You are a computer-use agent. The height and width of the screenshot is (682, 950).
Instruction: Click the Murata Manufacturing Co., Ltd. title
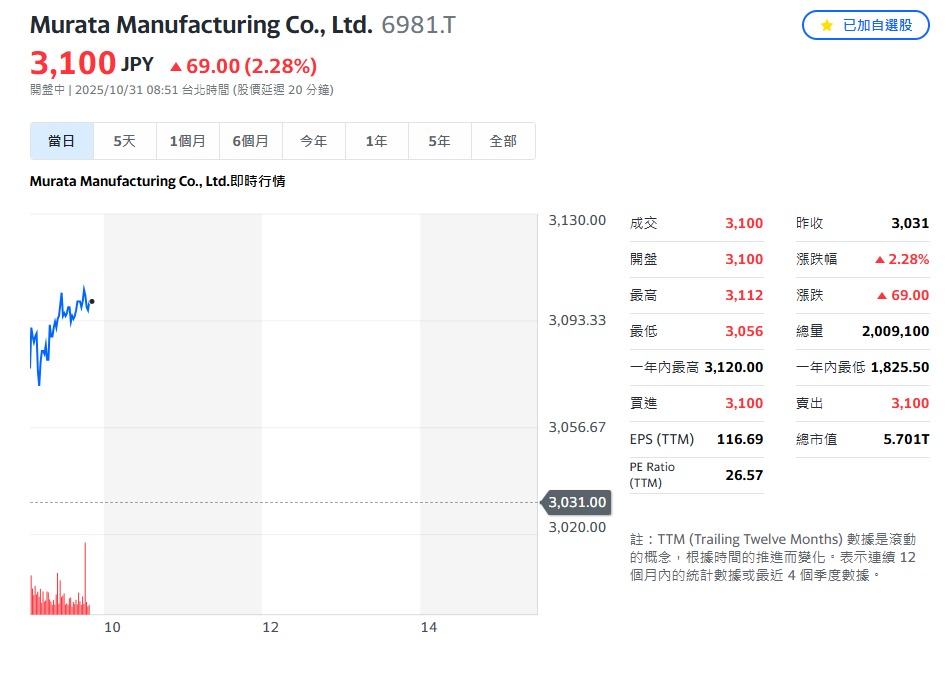coord(201,25)
